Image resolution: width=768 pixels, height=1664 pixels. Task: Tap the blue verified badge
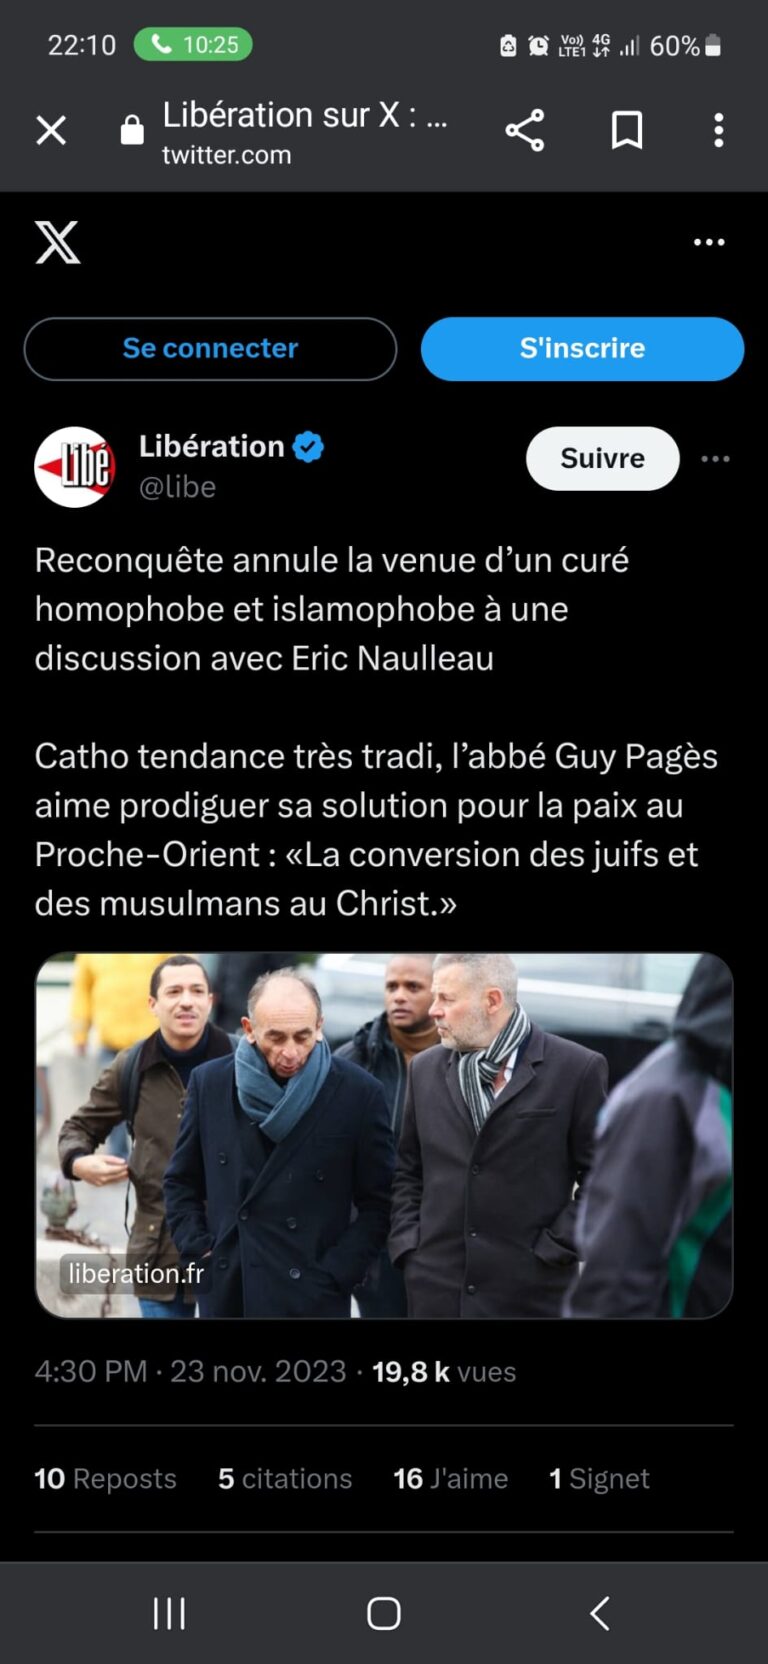(308, 447)
